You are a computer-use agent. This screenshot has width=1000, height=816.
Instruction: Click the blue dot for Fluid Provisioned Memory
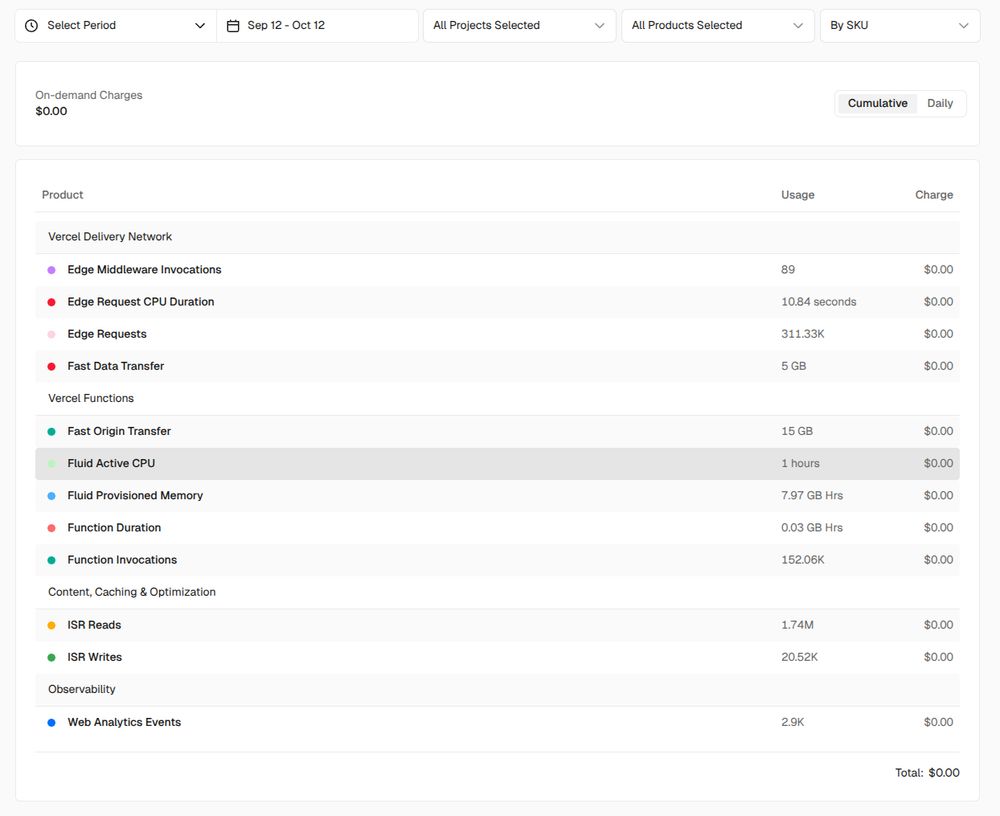click(x=52, y=496)
